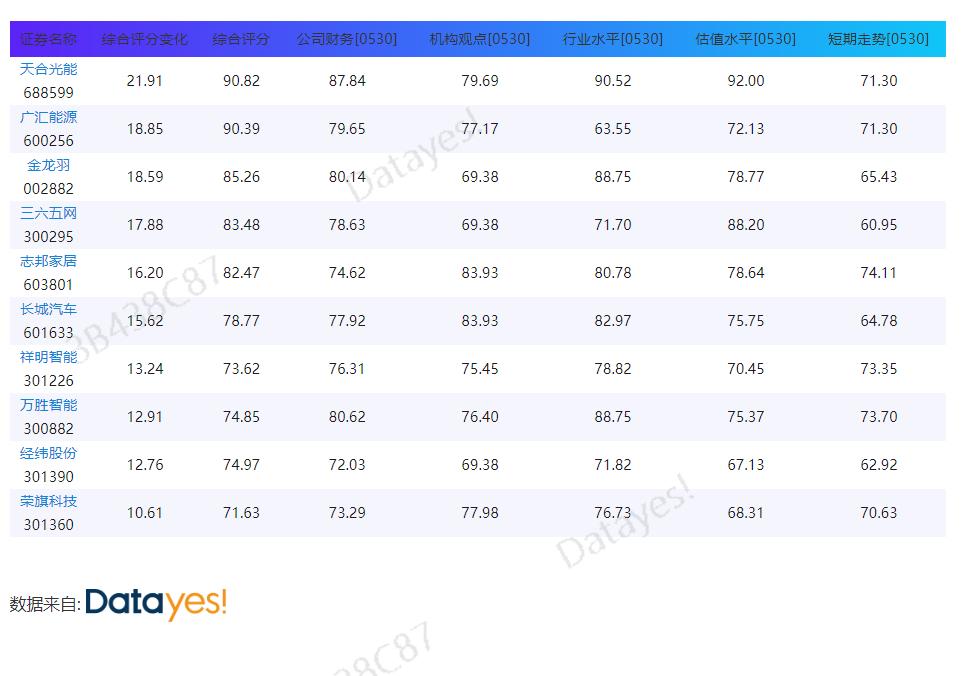The width and height of the screenshot is (961, 676).
Task: Open the 荣旗科技 stock link
Action: point(48,501)
